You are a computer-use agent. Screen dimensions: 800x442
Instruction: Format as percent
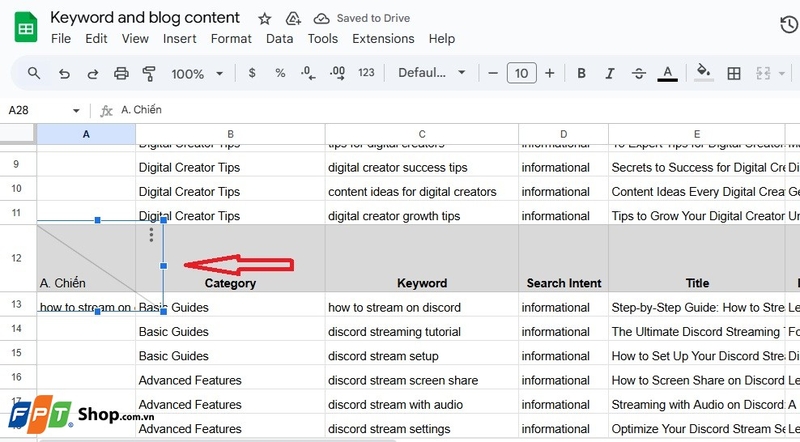280,73
